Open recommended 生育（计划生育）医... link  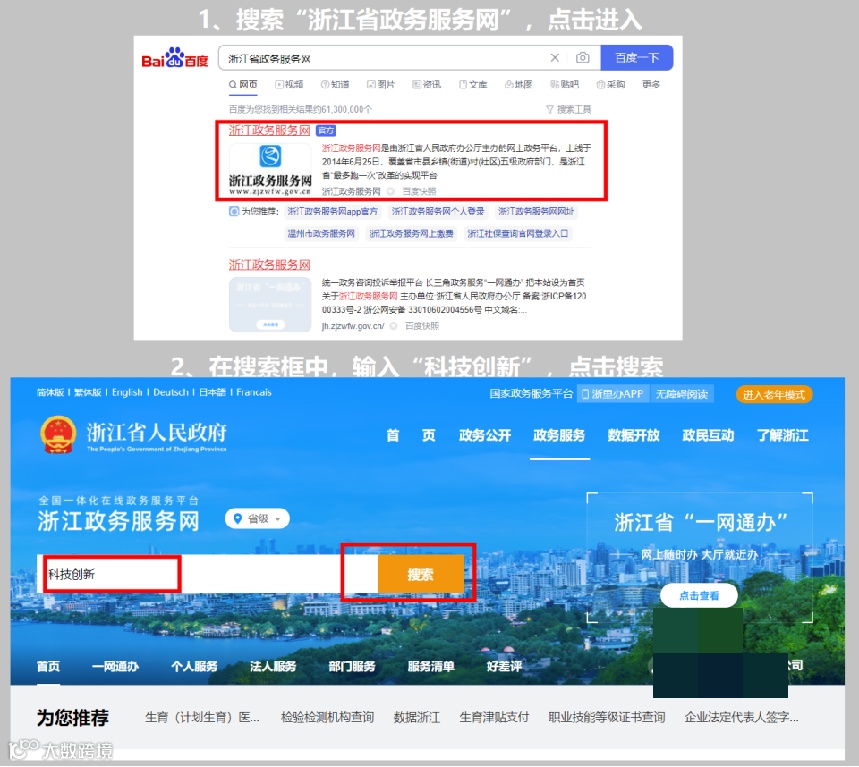202,717
